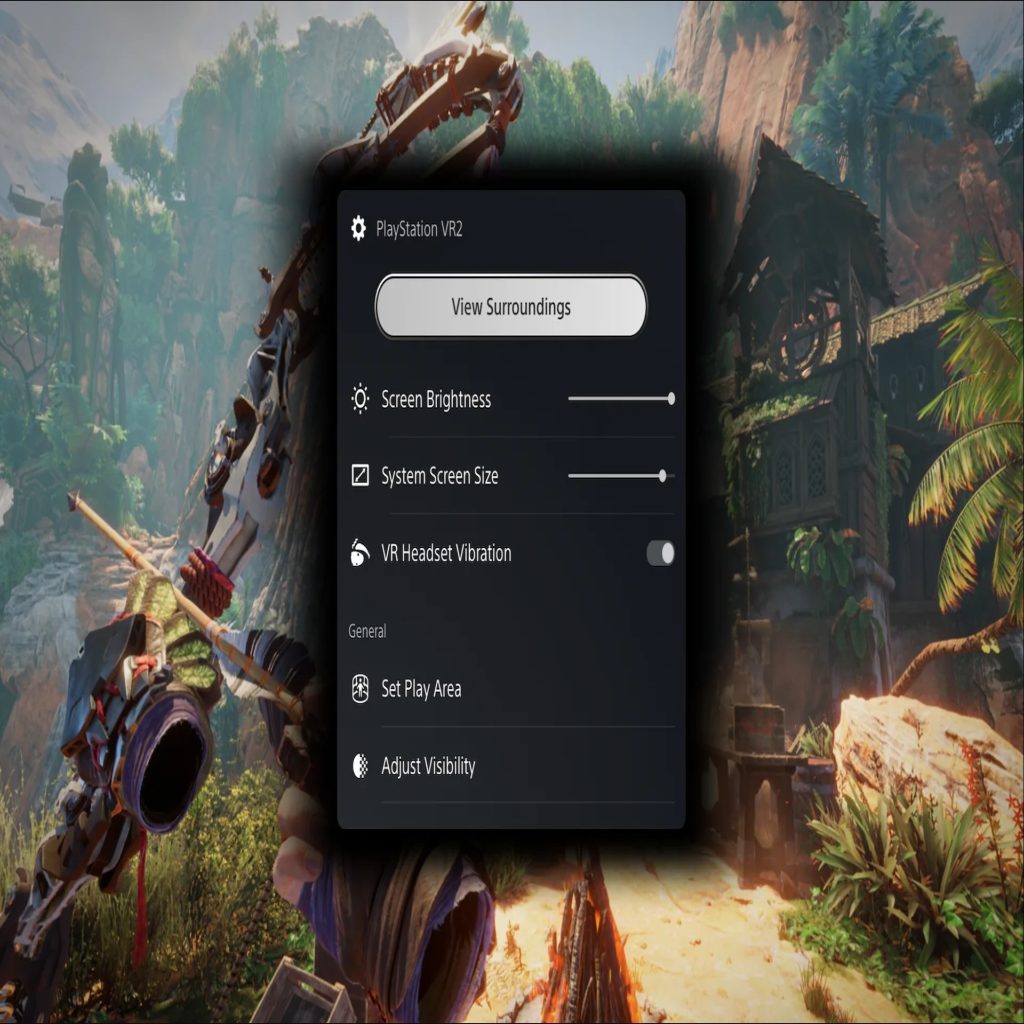
Task: Click the PlayStation VR2 gear icon
Action: click(x=358, y=229)
